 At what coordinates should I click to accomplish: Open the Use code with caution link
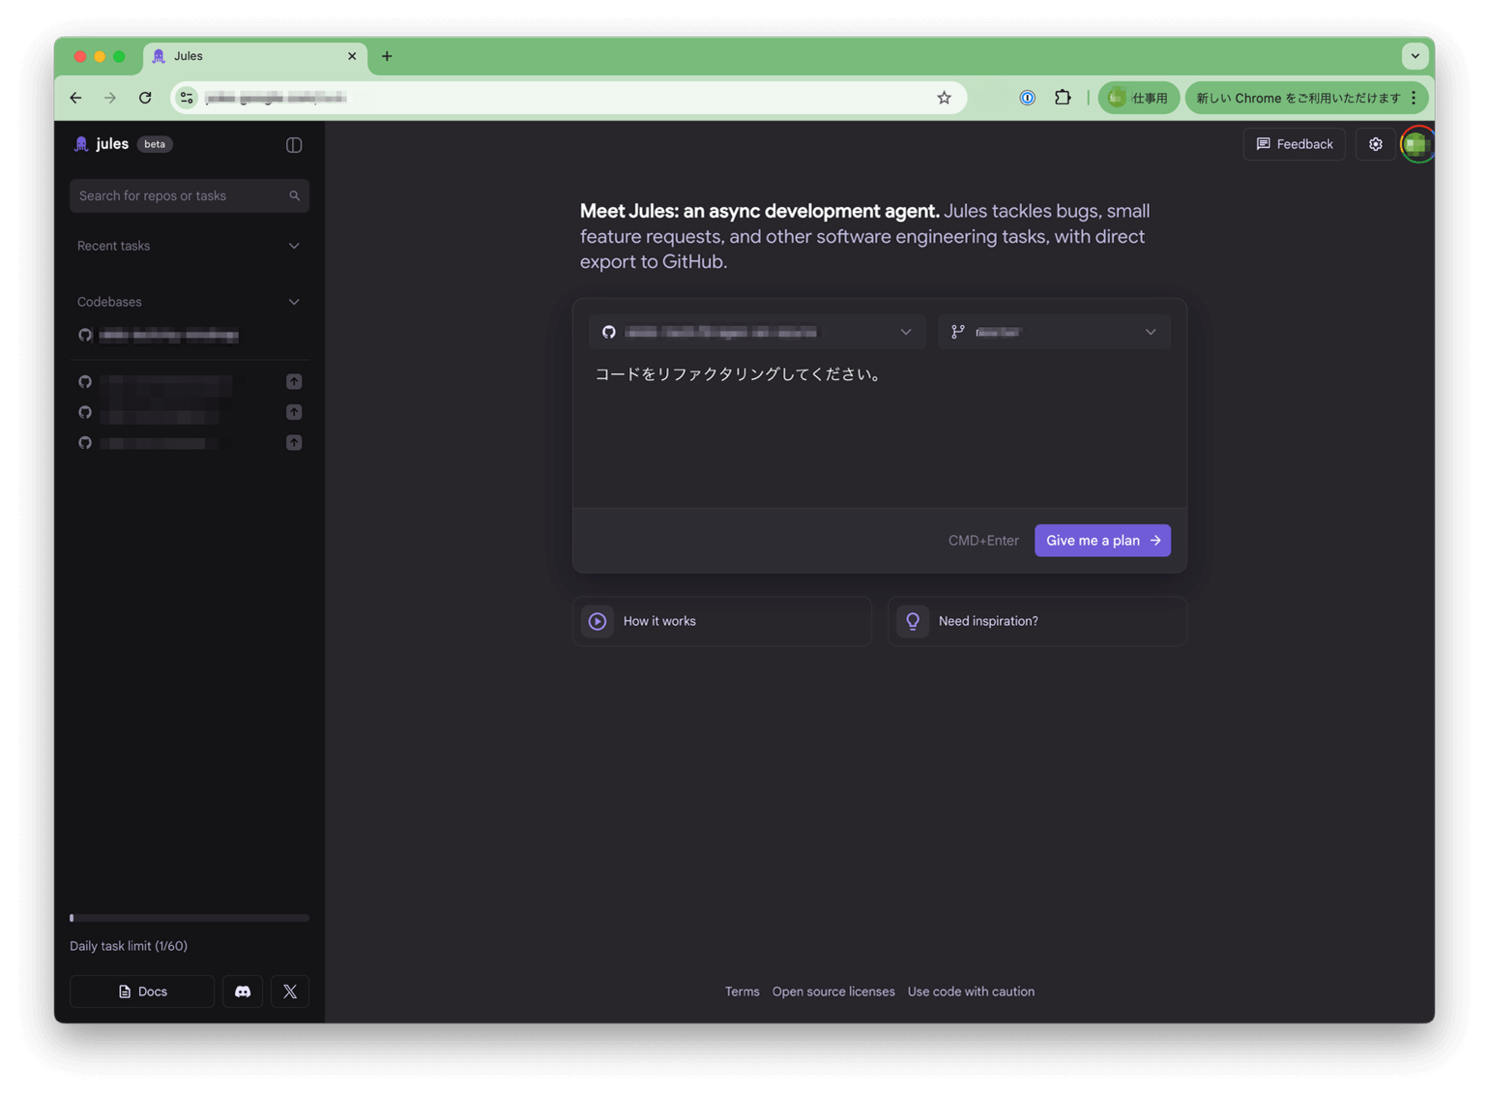[971, 992]
